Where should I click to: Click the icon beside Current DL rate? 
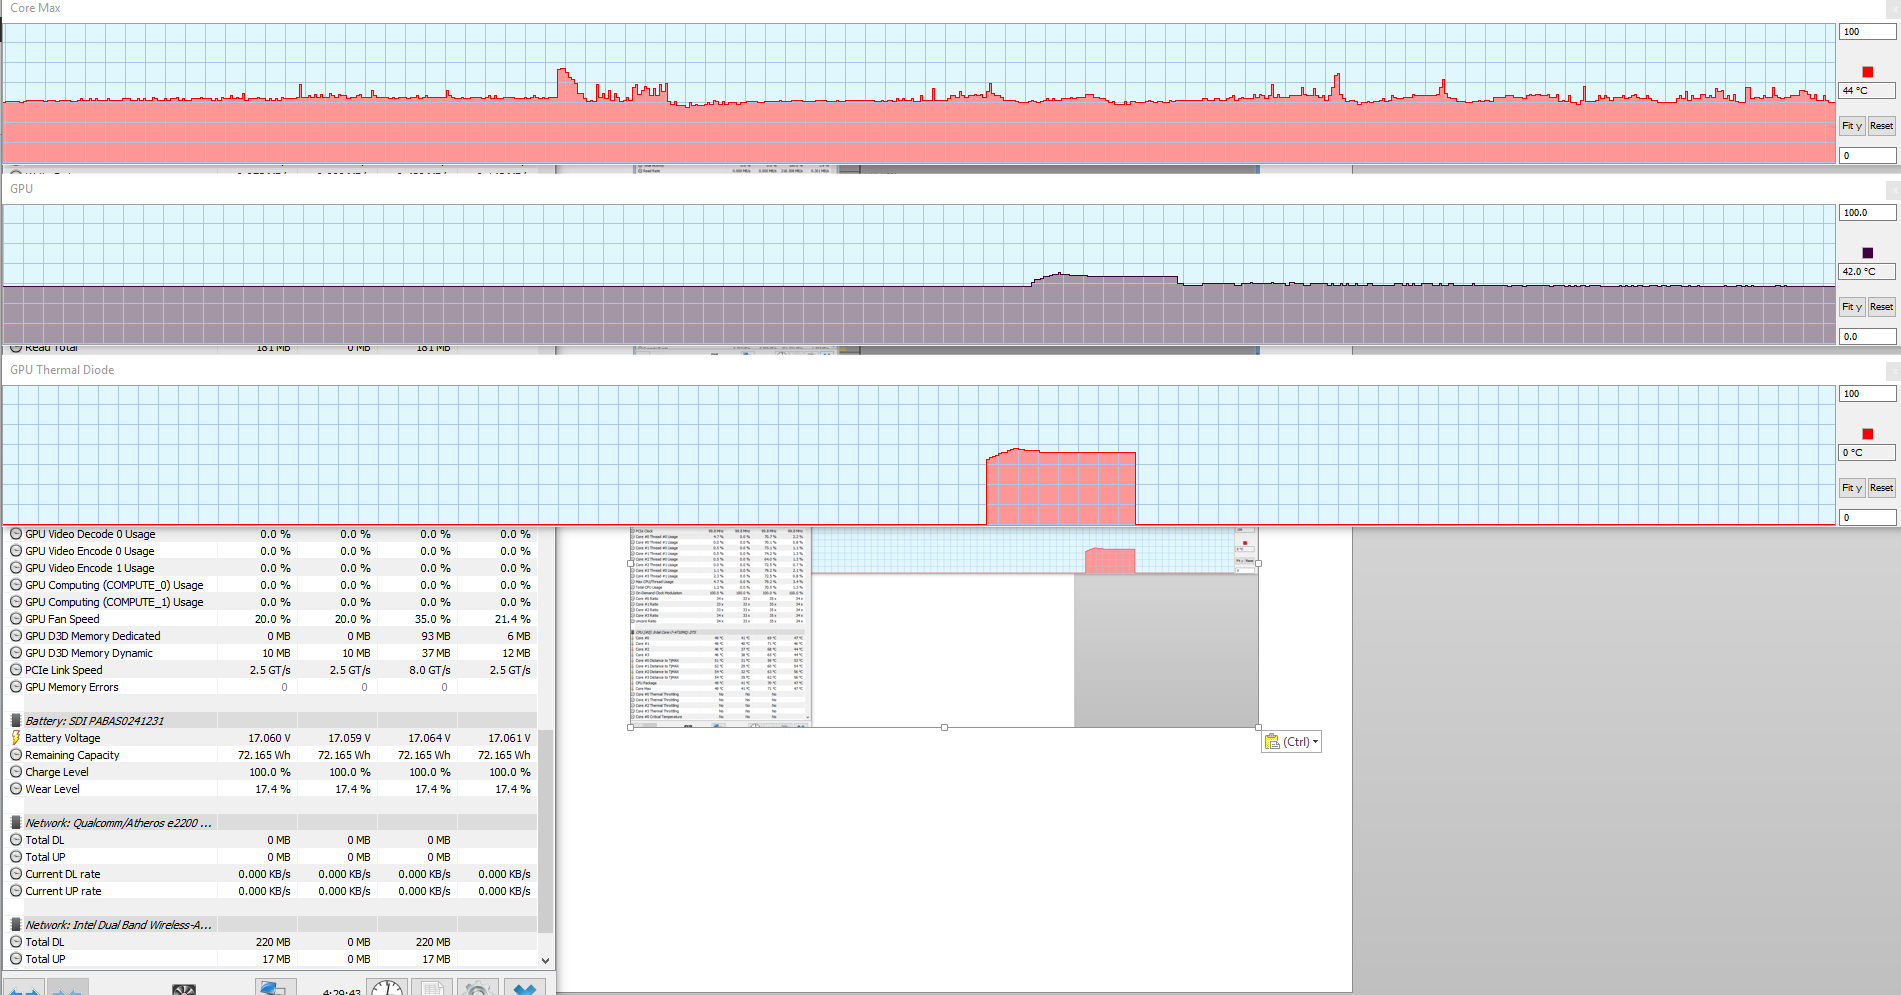[16, 874]
